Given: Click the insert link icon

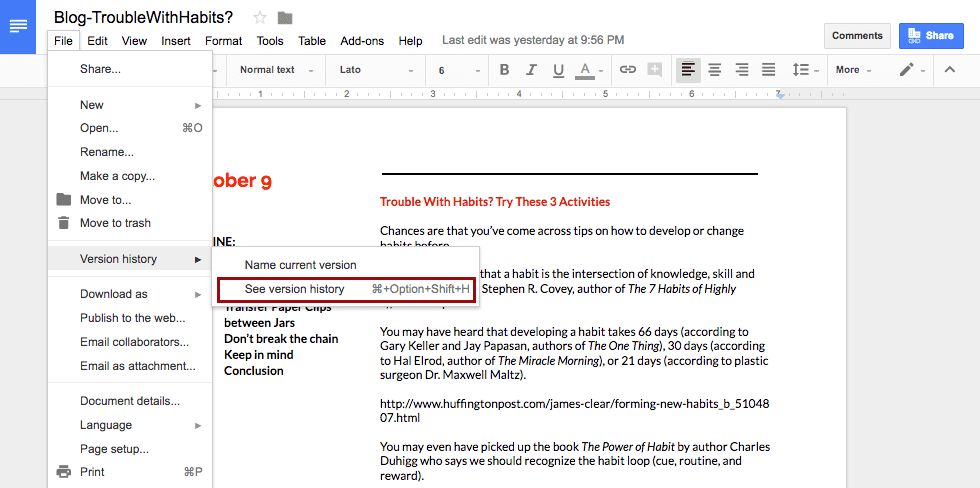Looking at the screenshot, I should (x=628, y=70).
